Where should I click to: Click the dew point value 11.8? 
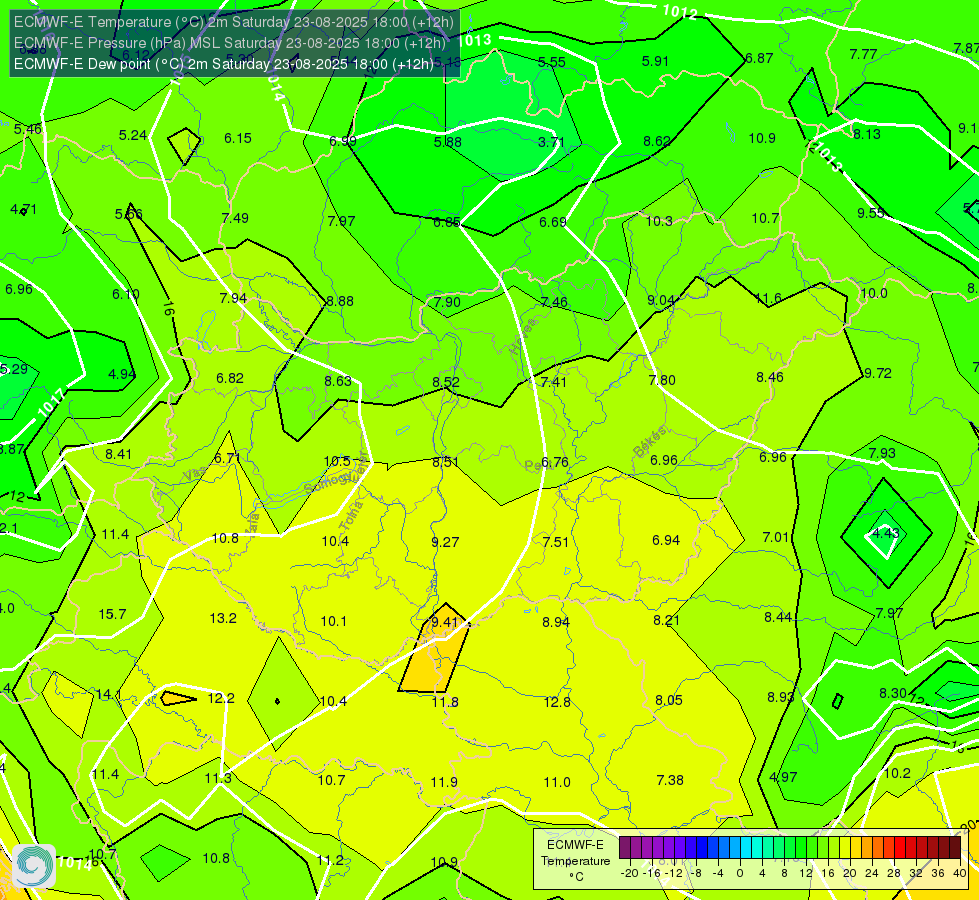point(445,702)
